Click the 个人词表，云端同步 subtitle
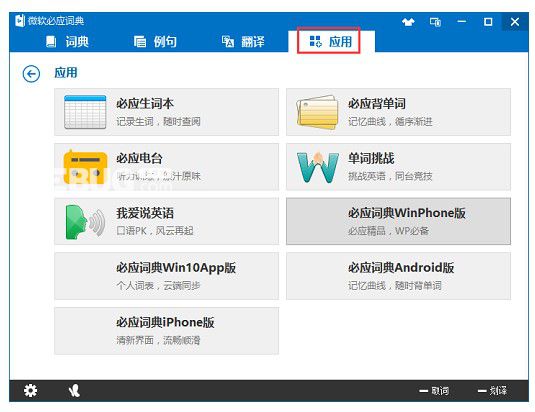Viewport: 535px width, 412px height. click(158, 285)
